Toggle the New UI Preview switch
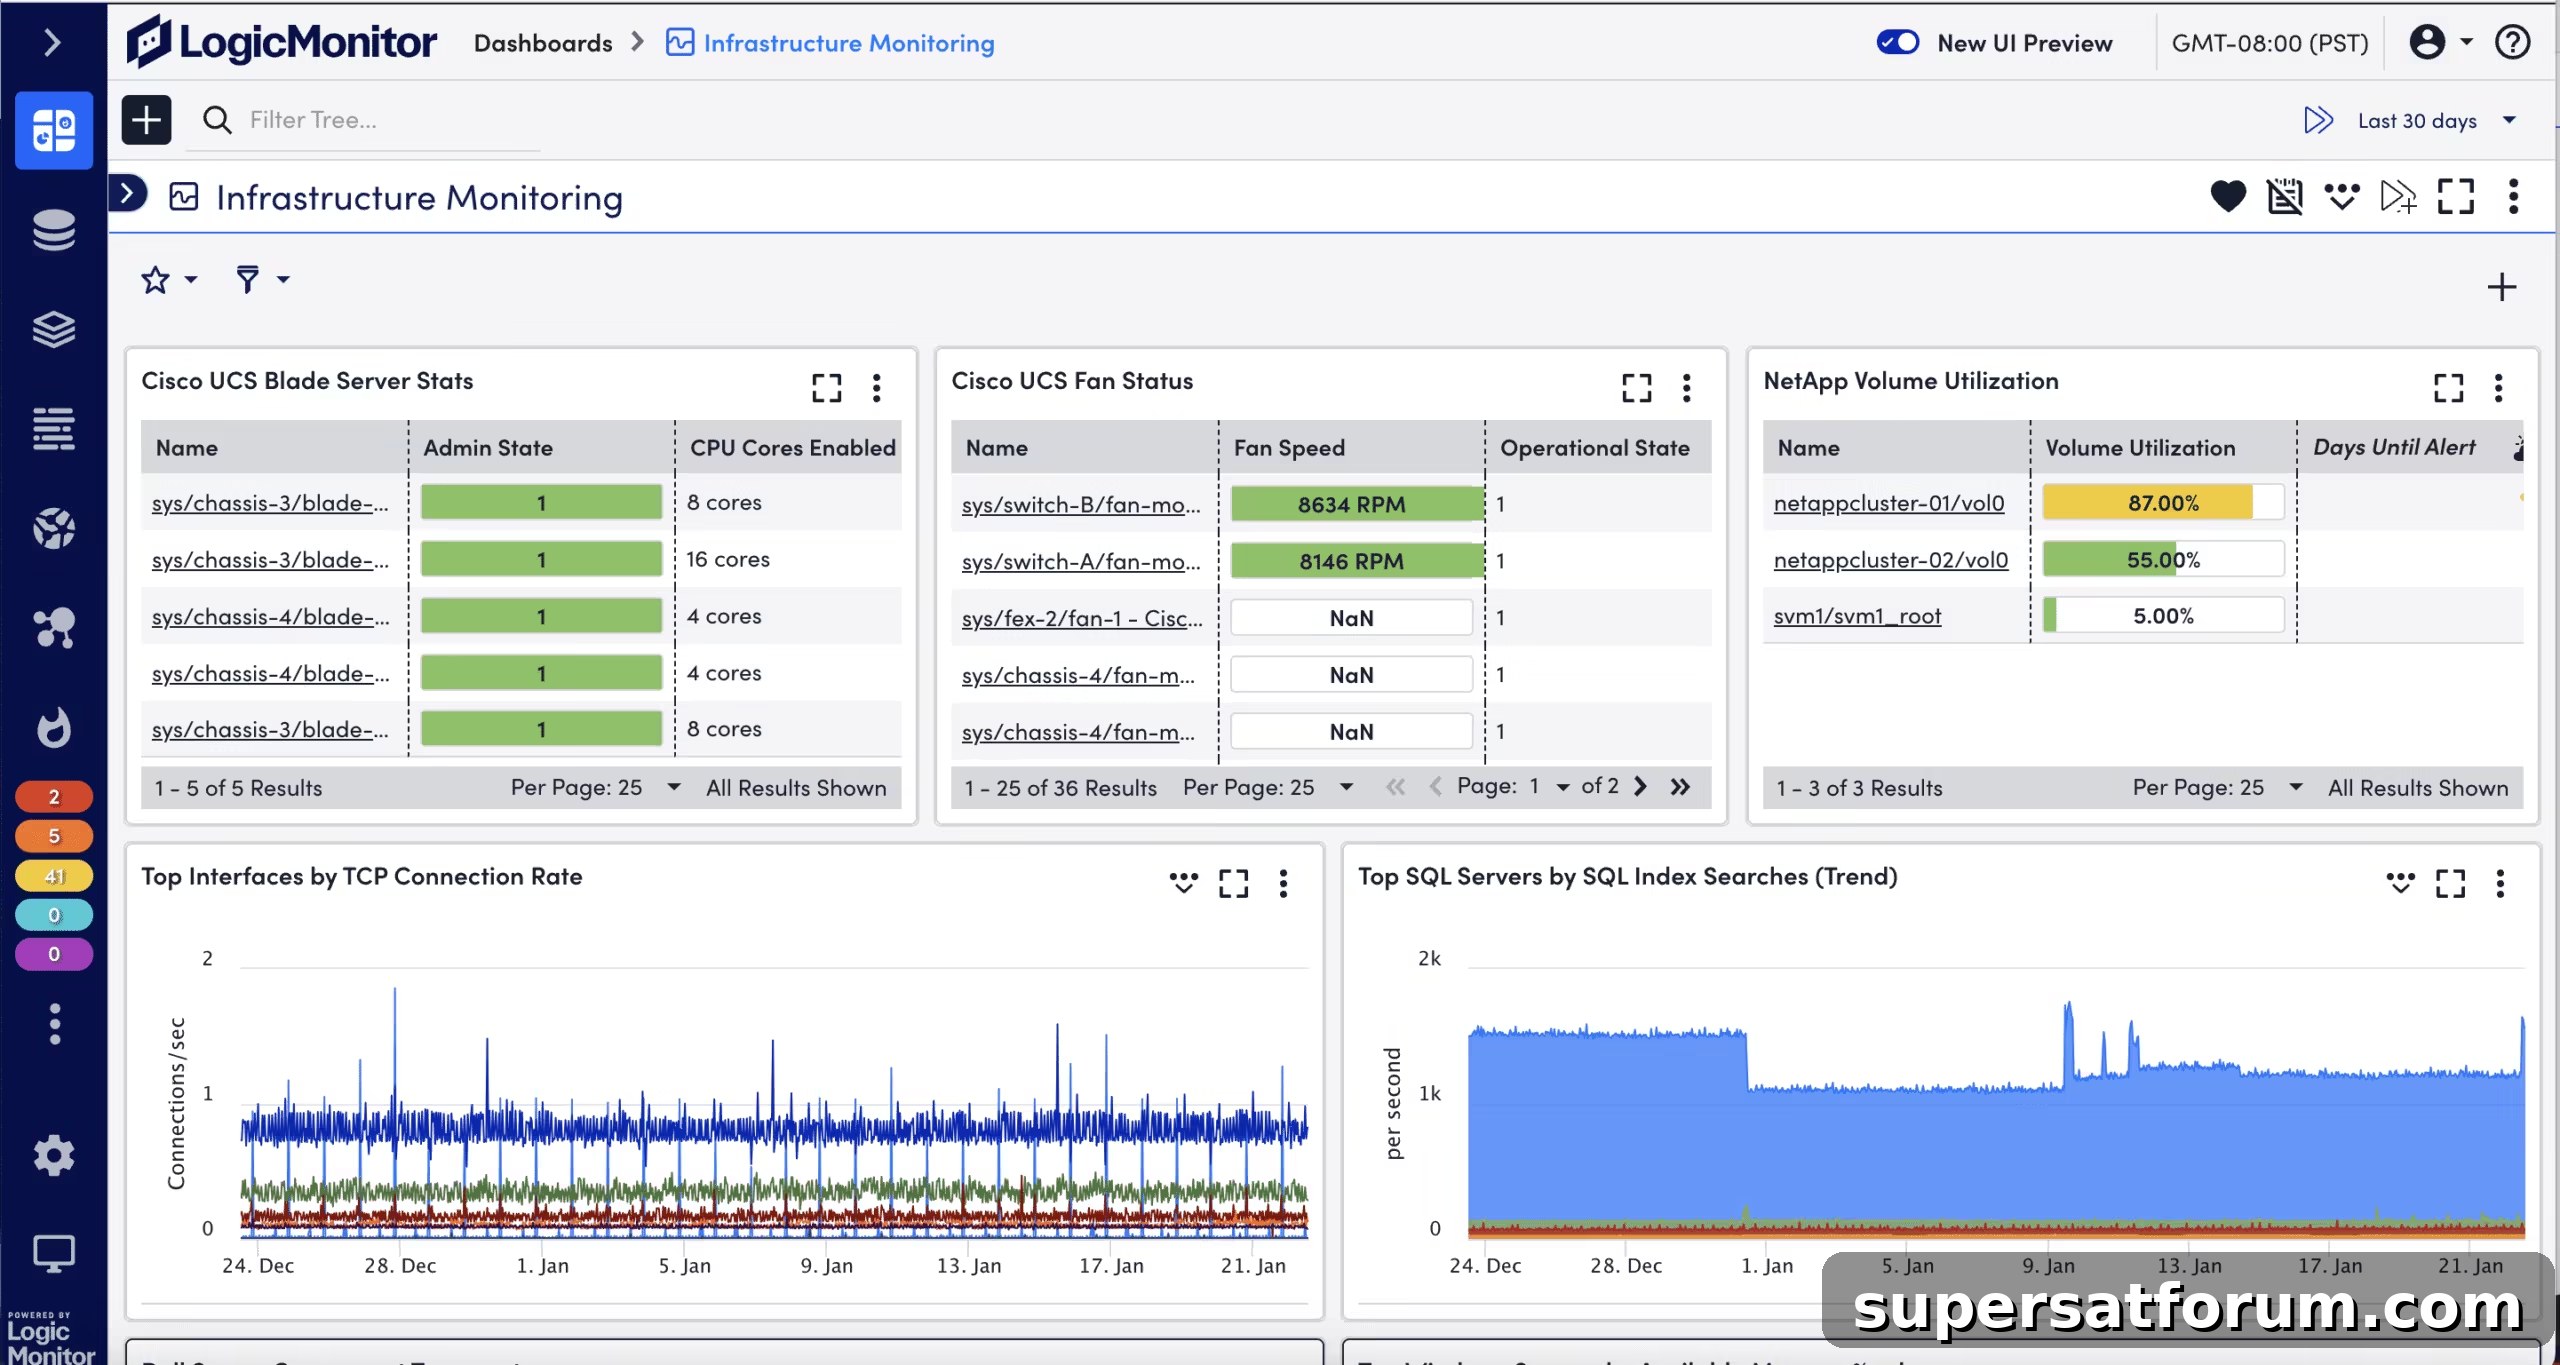 [1897, 42]
